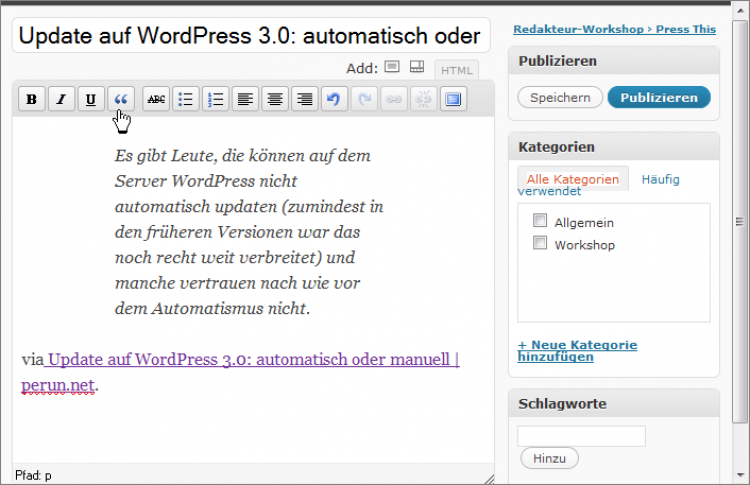Save the draft with Speichern

[x=560, y=97]
